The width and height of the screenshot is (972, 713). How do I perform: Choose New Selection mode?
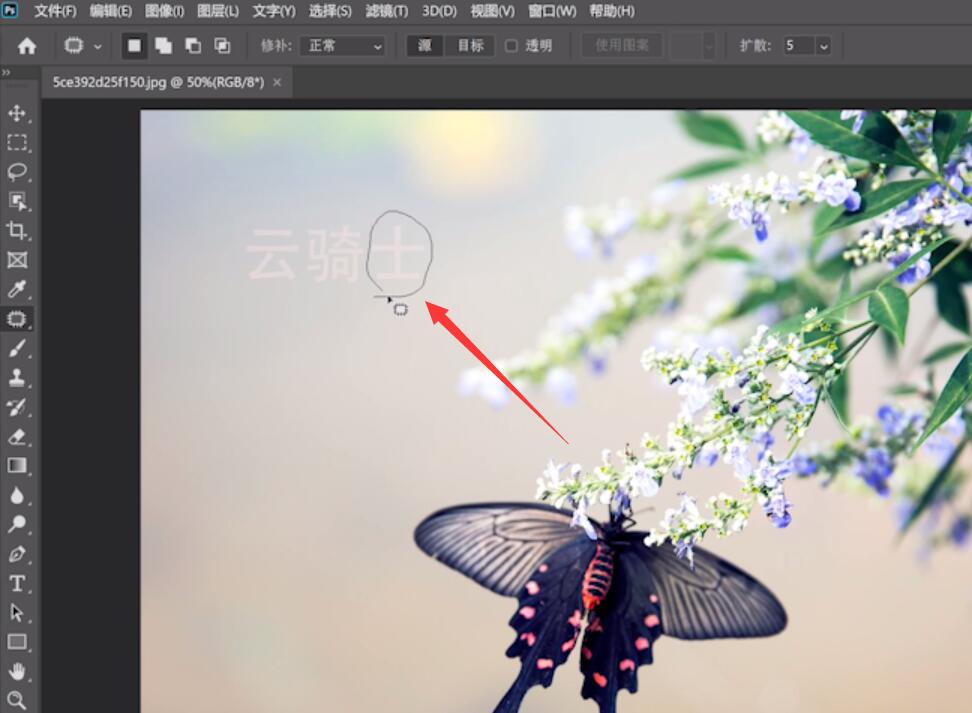click(134, 46)
